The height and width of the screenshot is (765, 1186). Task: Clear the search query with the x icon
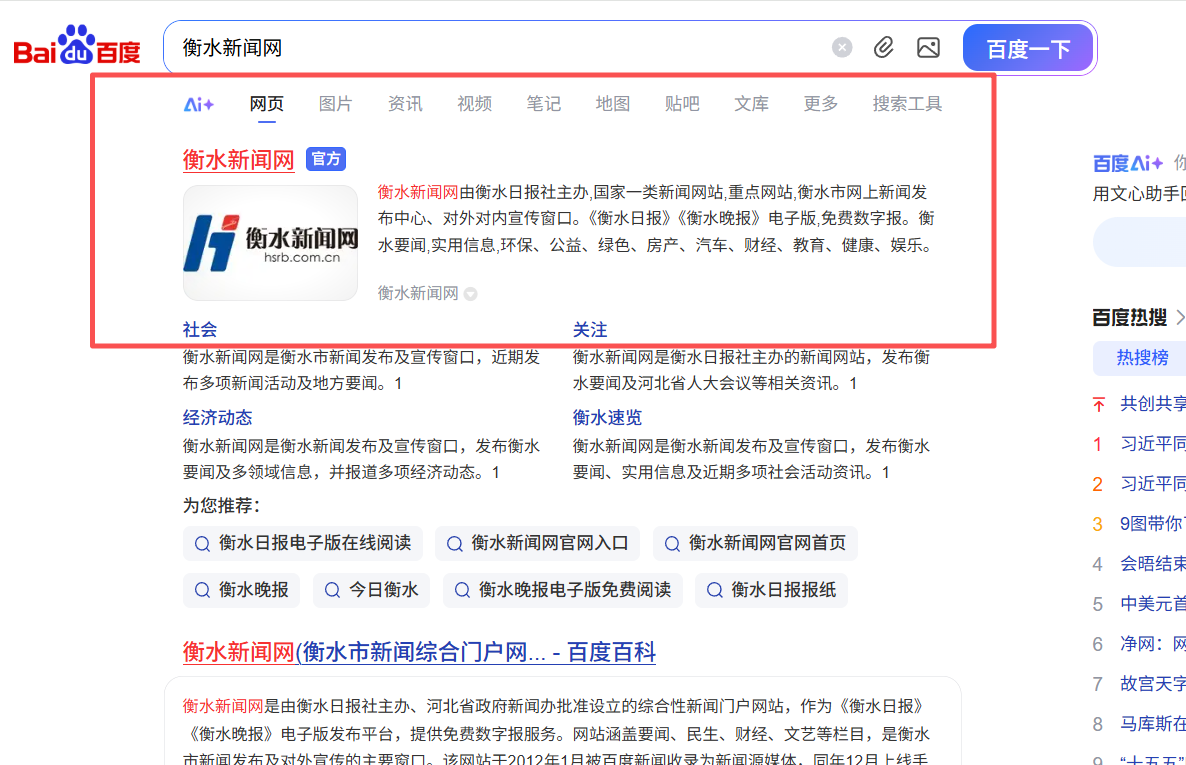(x=841, y=46)
